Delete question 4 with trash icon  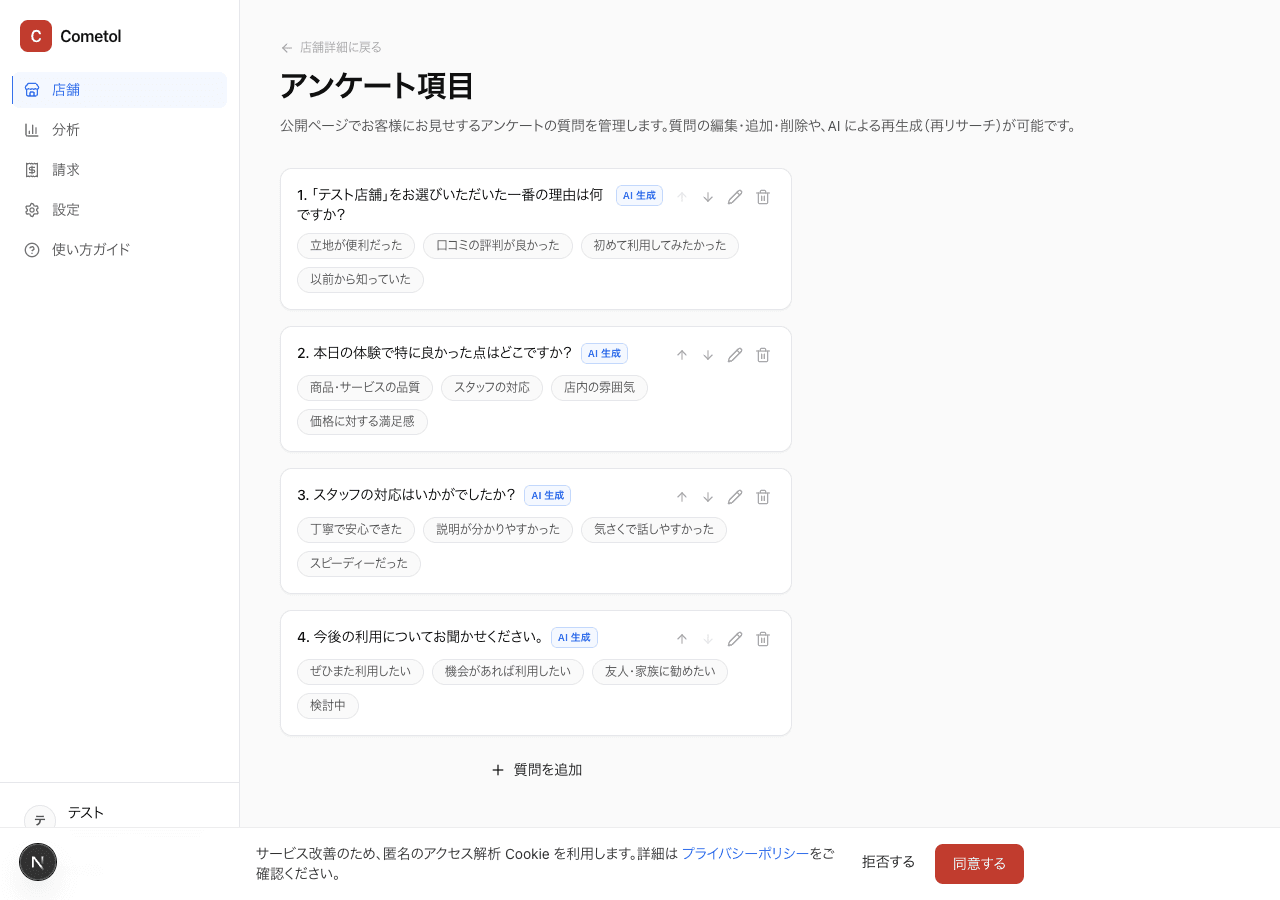[x=763, y=639]
